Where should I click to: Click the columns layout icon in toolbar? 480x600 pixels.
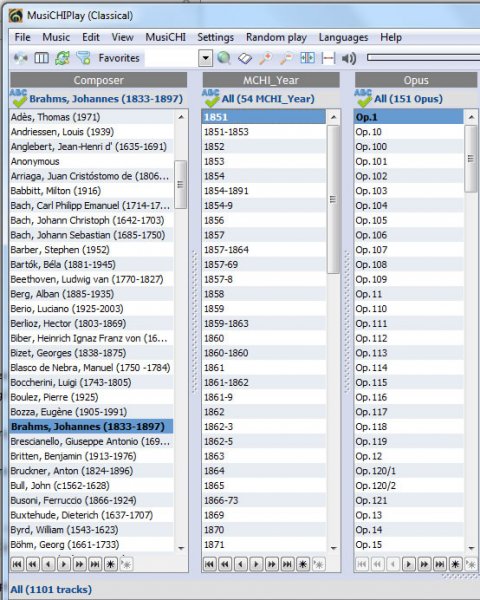[x=41, y=58]
